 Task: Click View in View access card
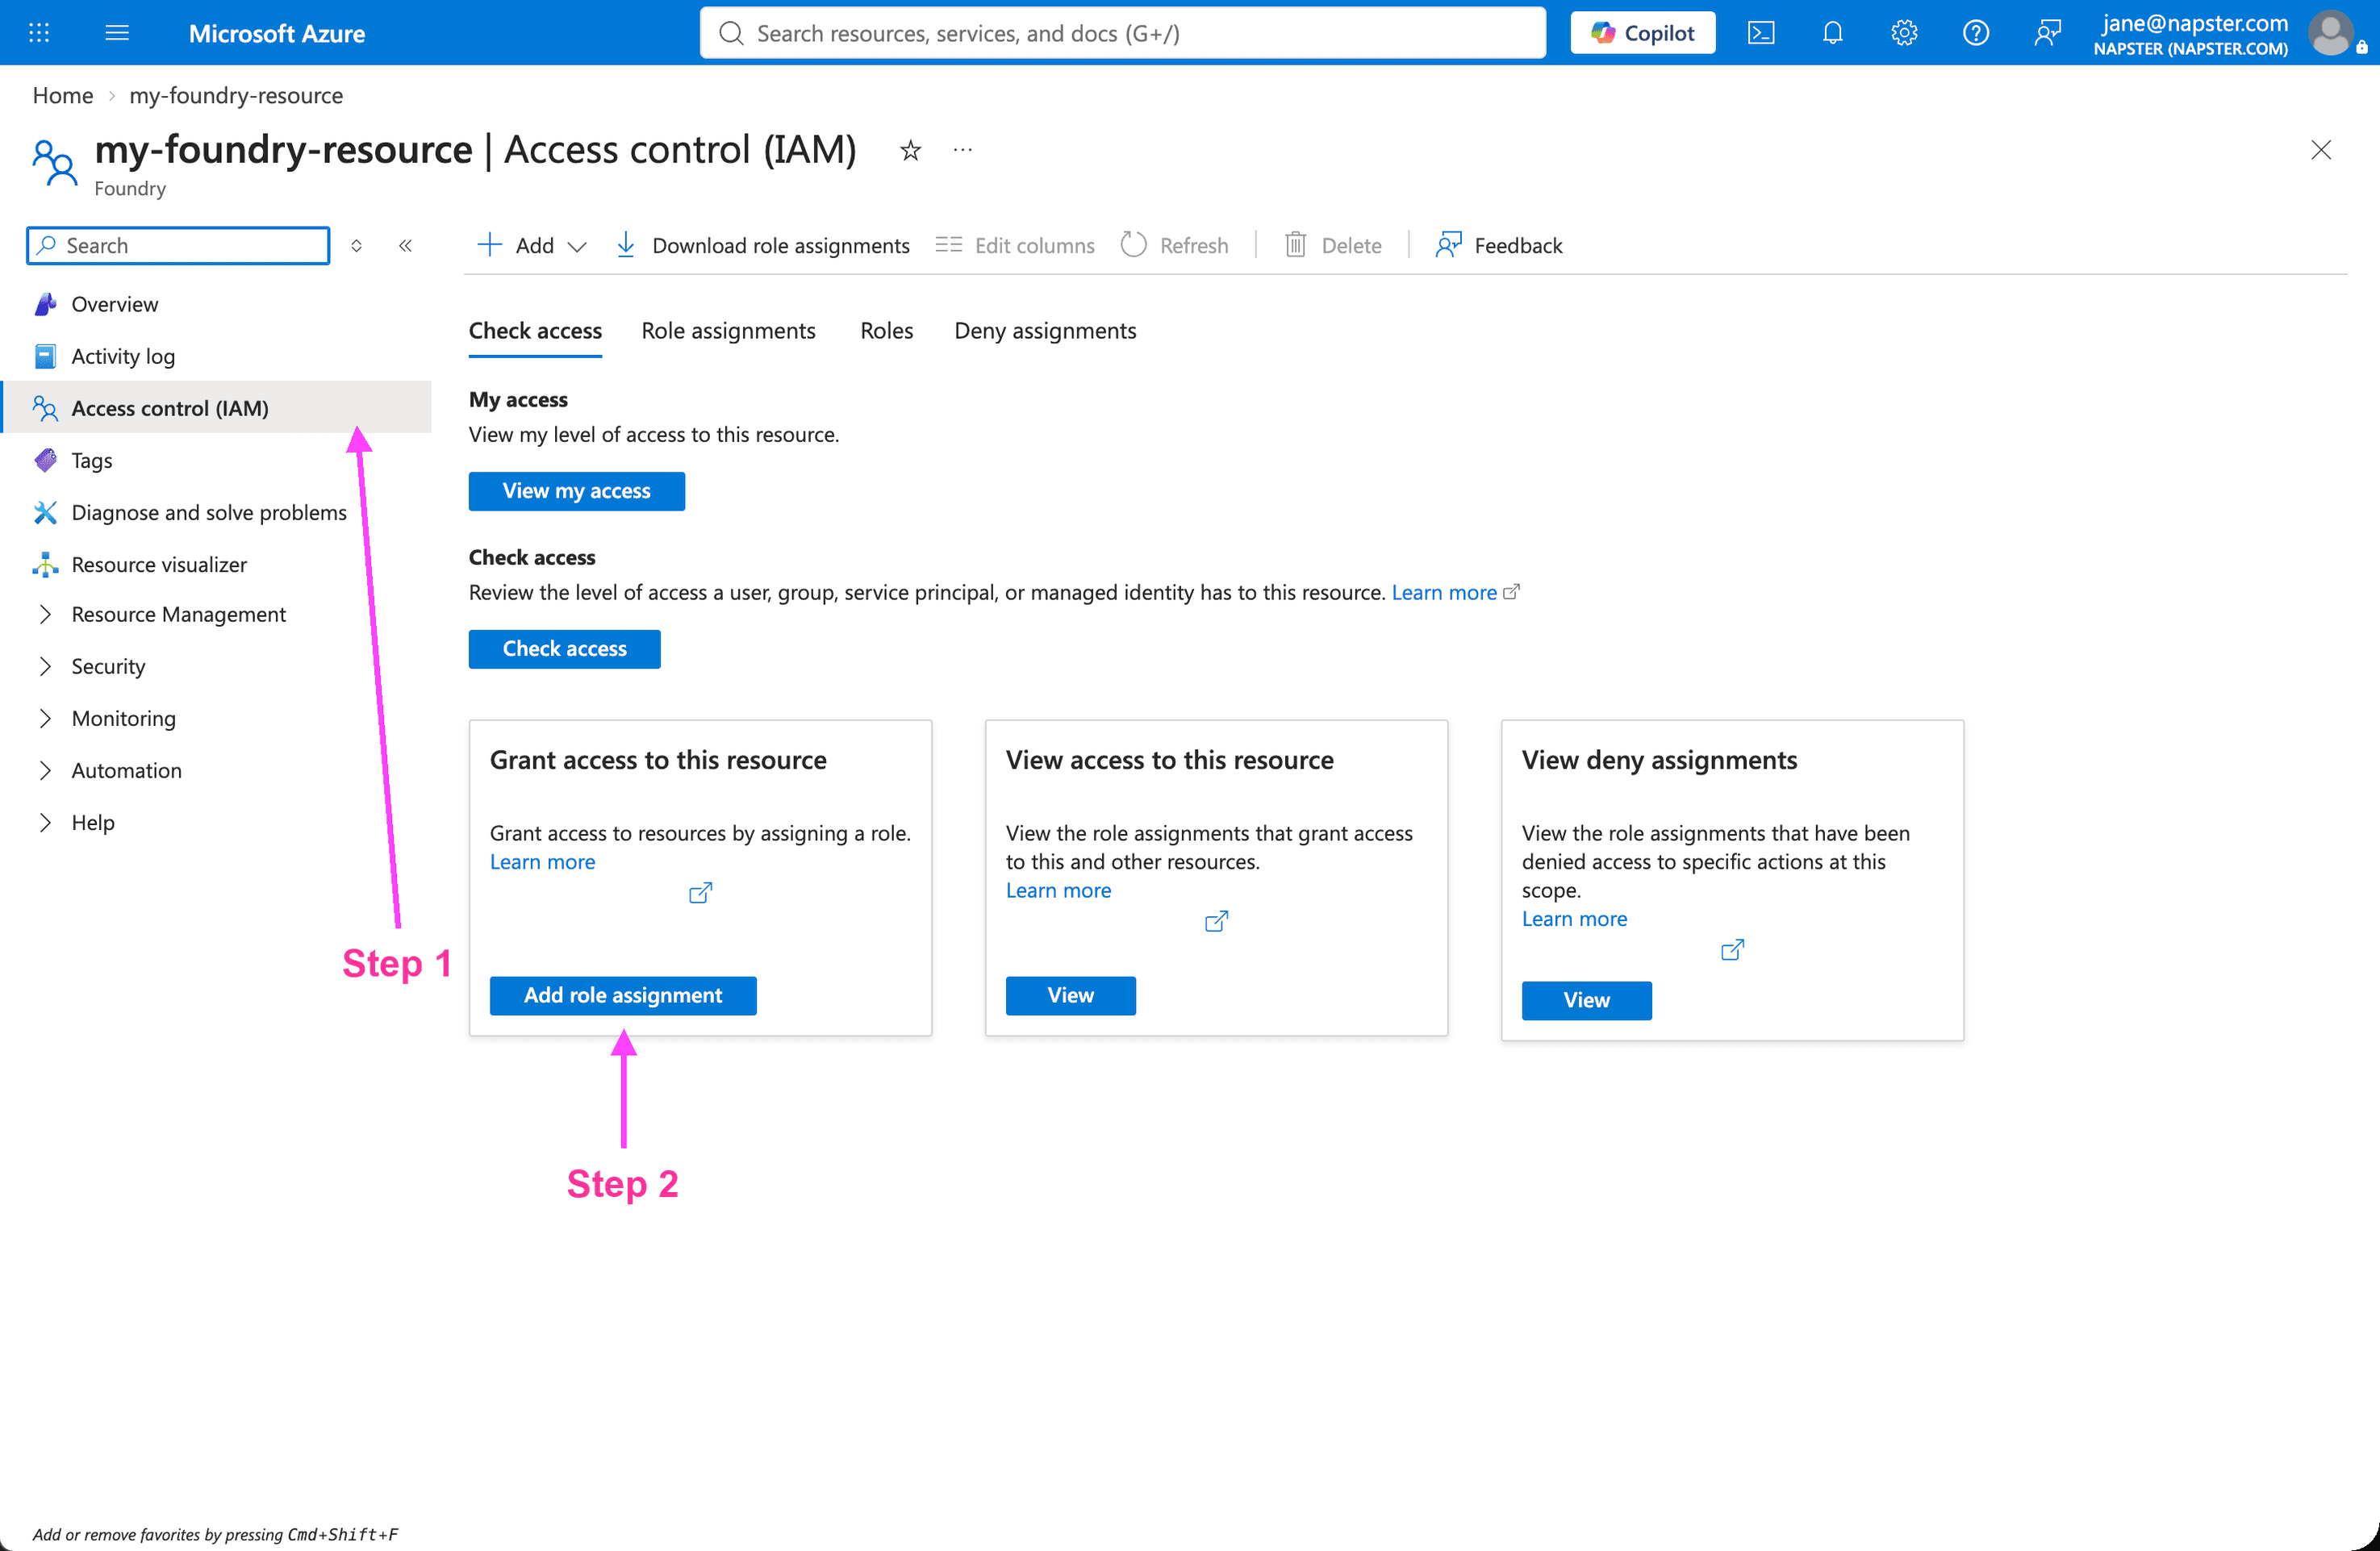[1070, 996]
